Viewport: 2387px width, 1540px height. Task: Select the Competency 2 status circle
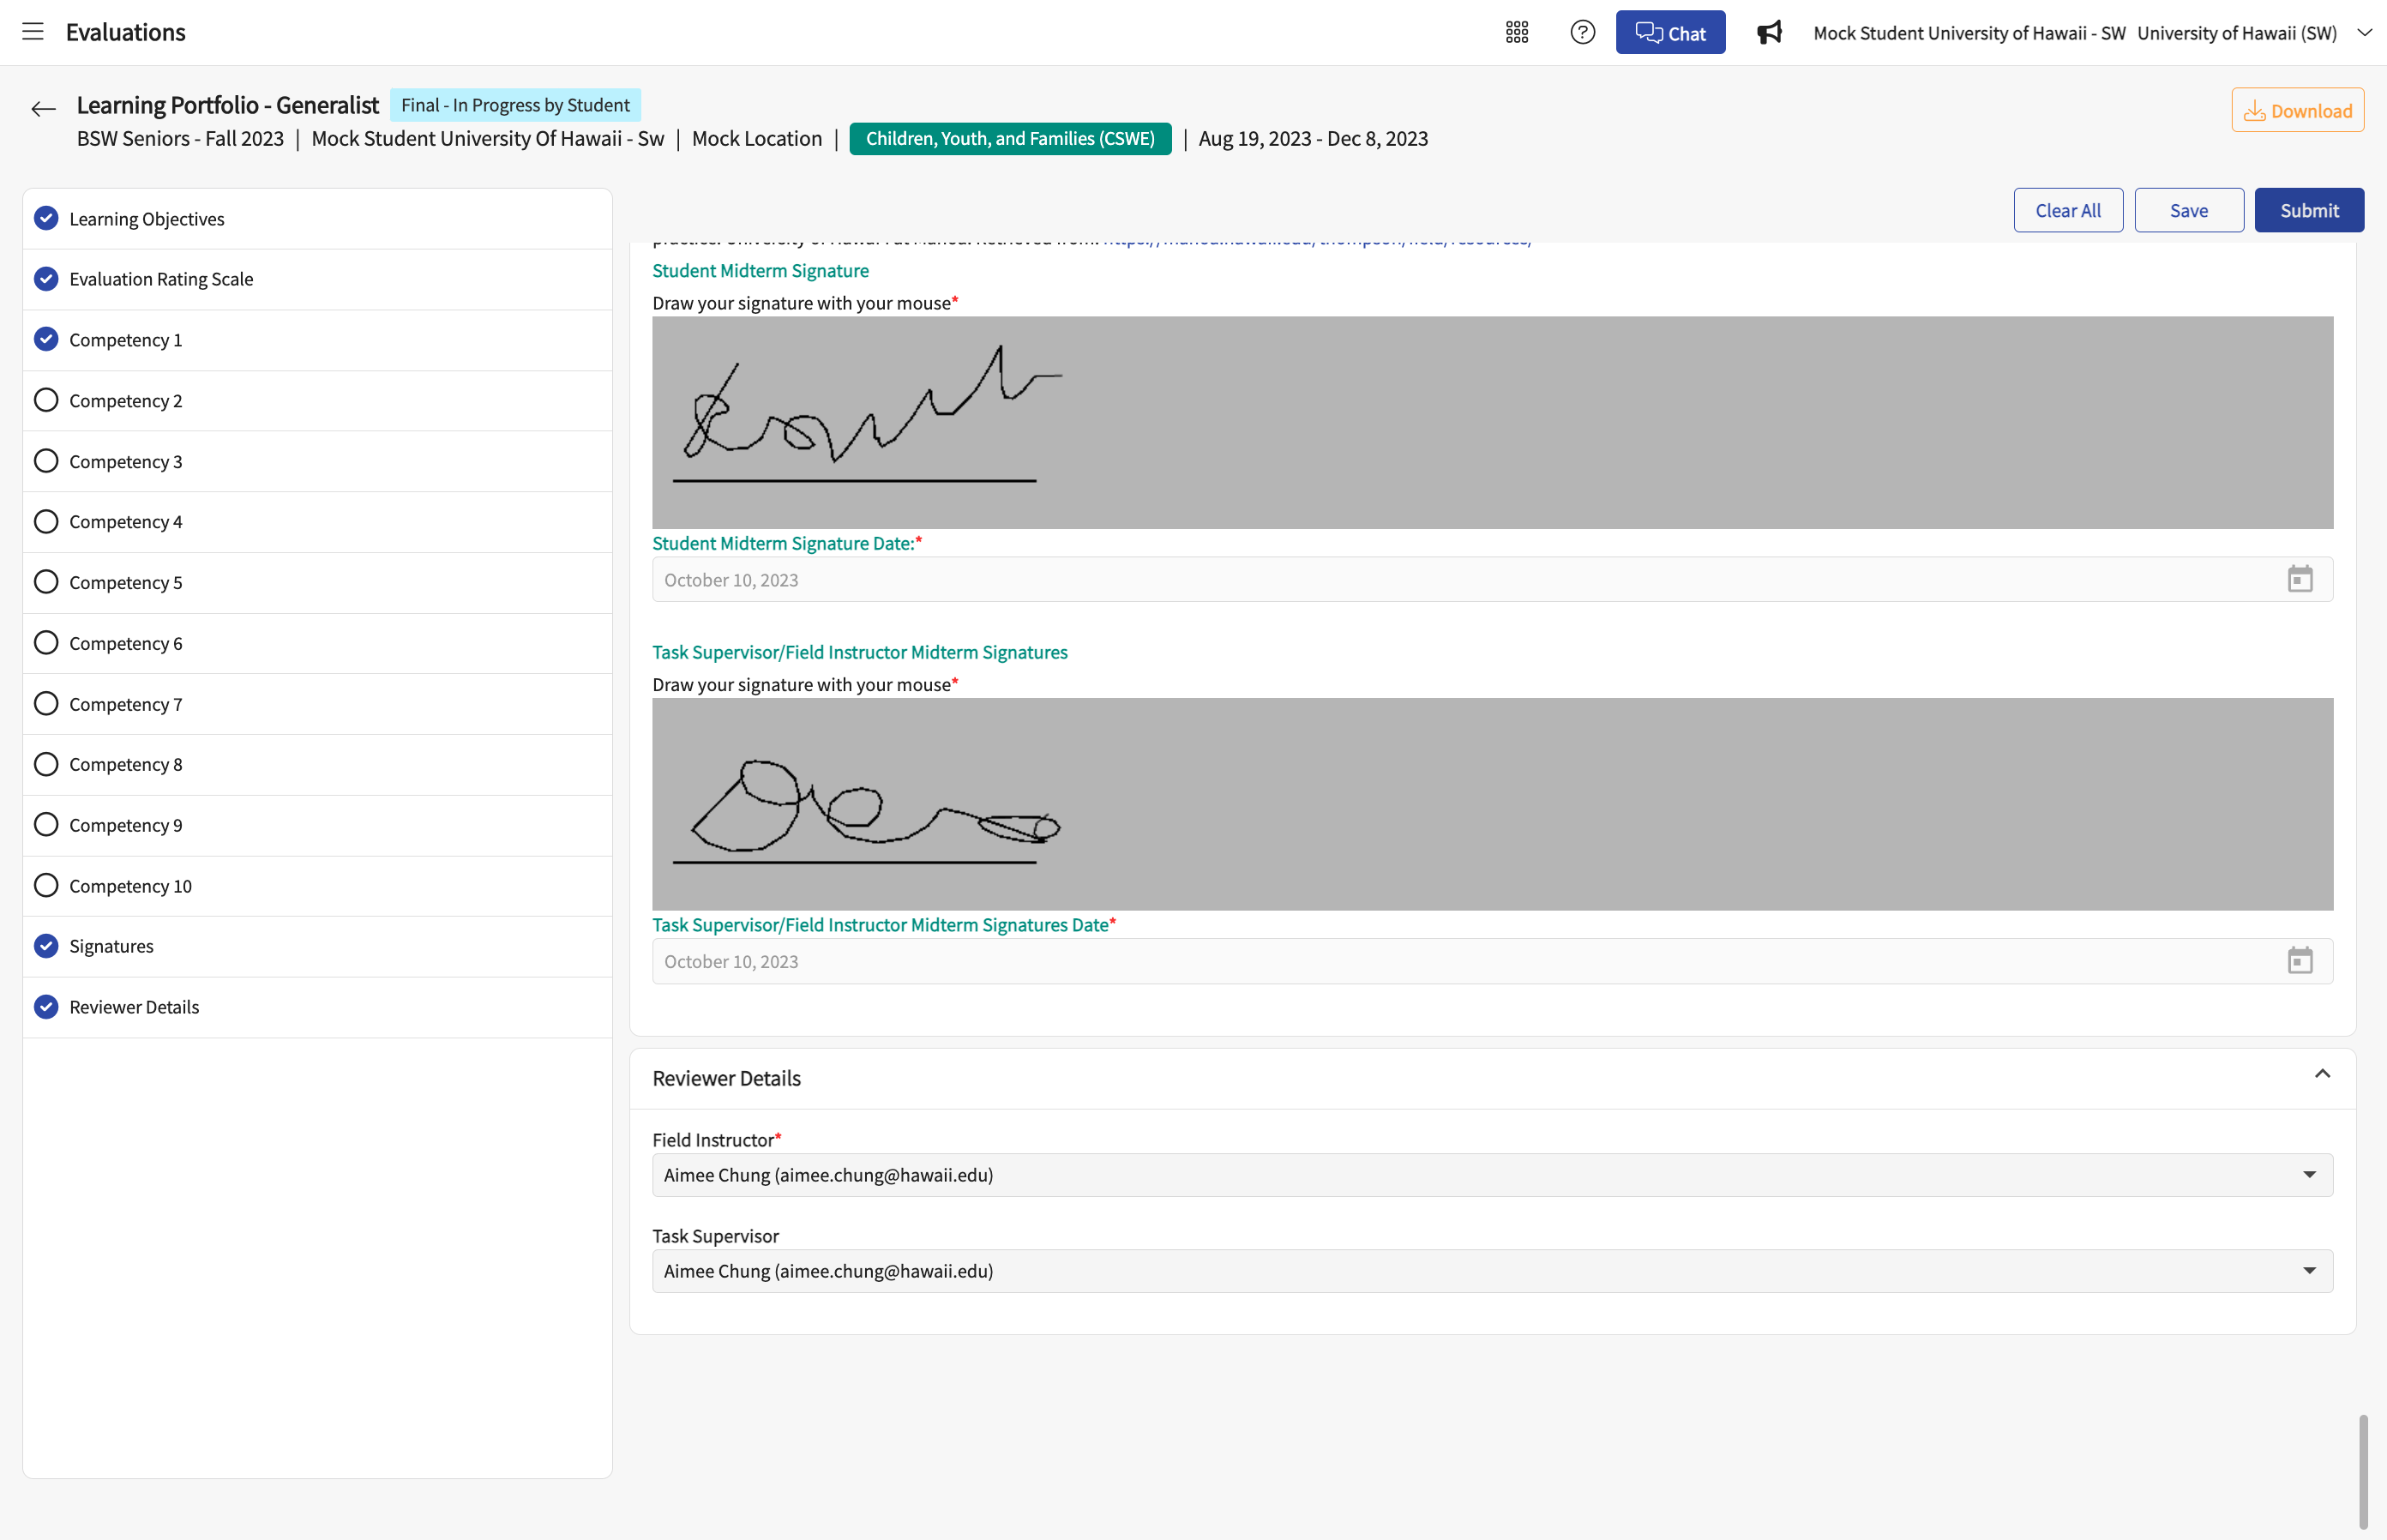coord(46,400)
